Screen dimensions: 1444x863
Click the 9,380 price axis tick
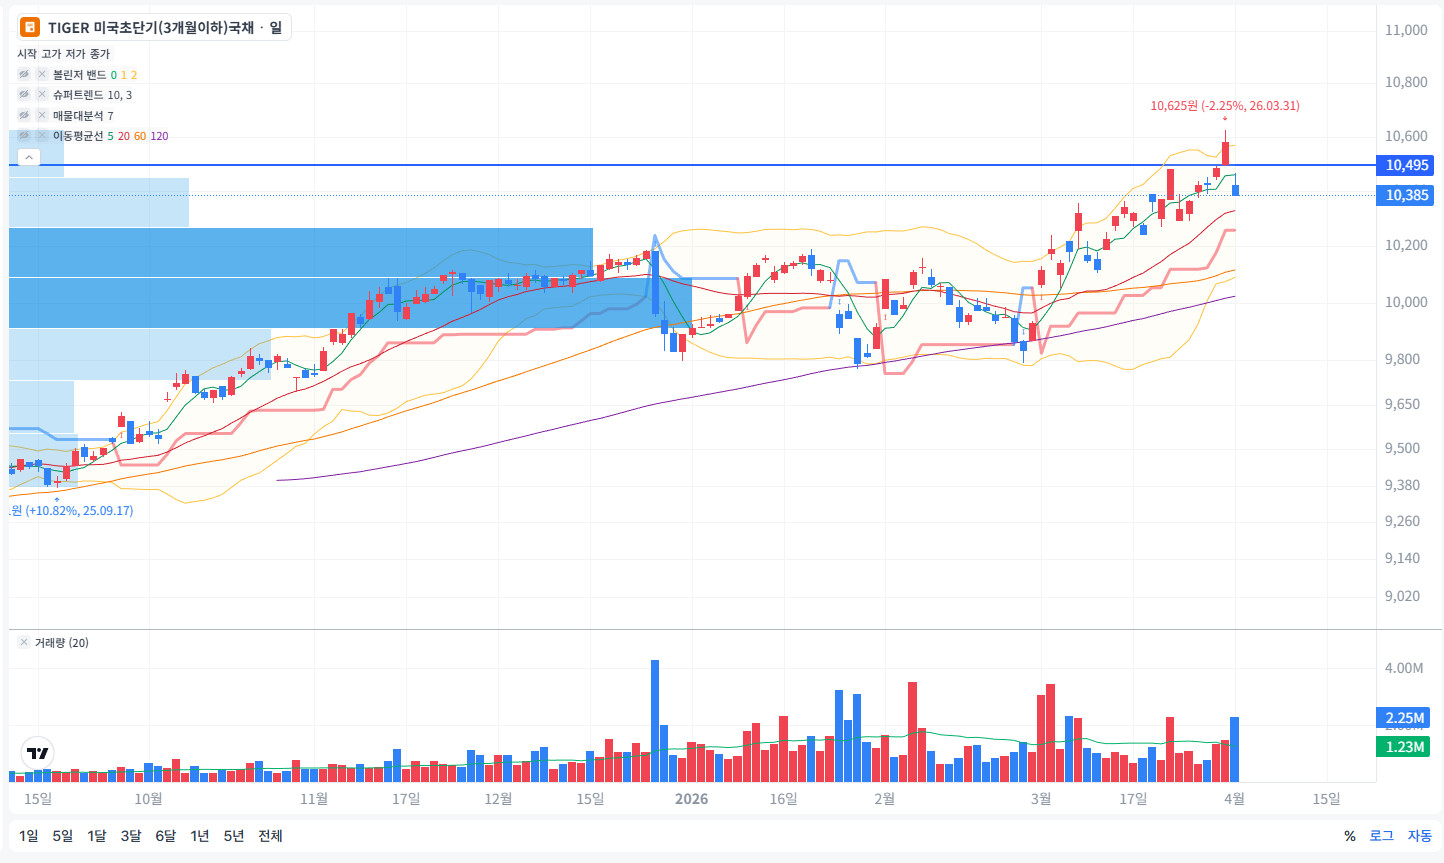click(x=1402, y=485)
